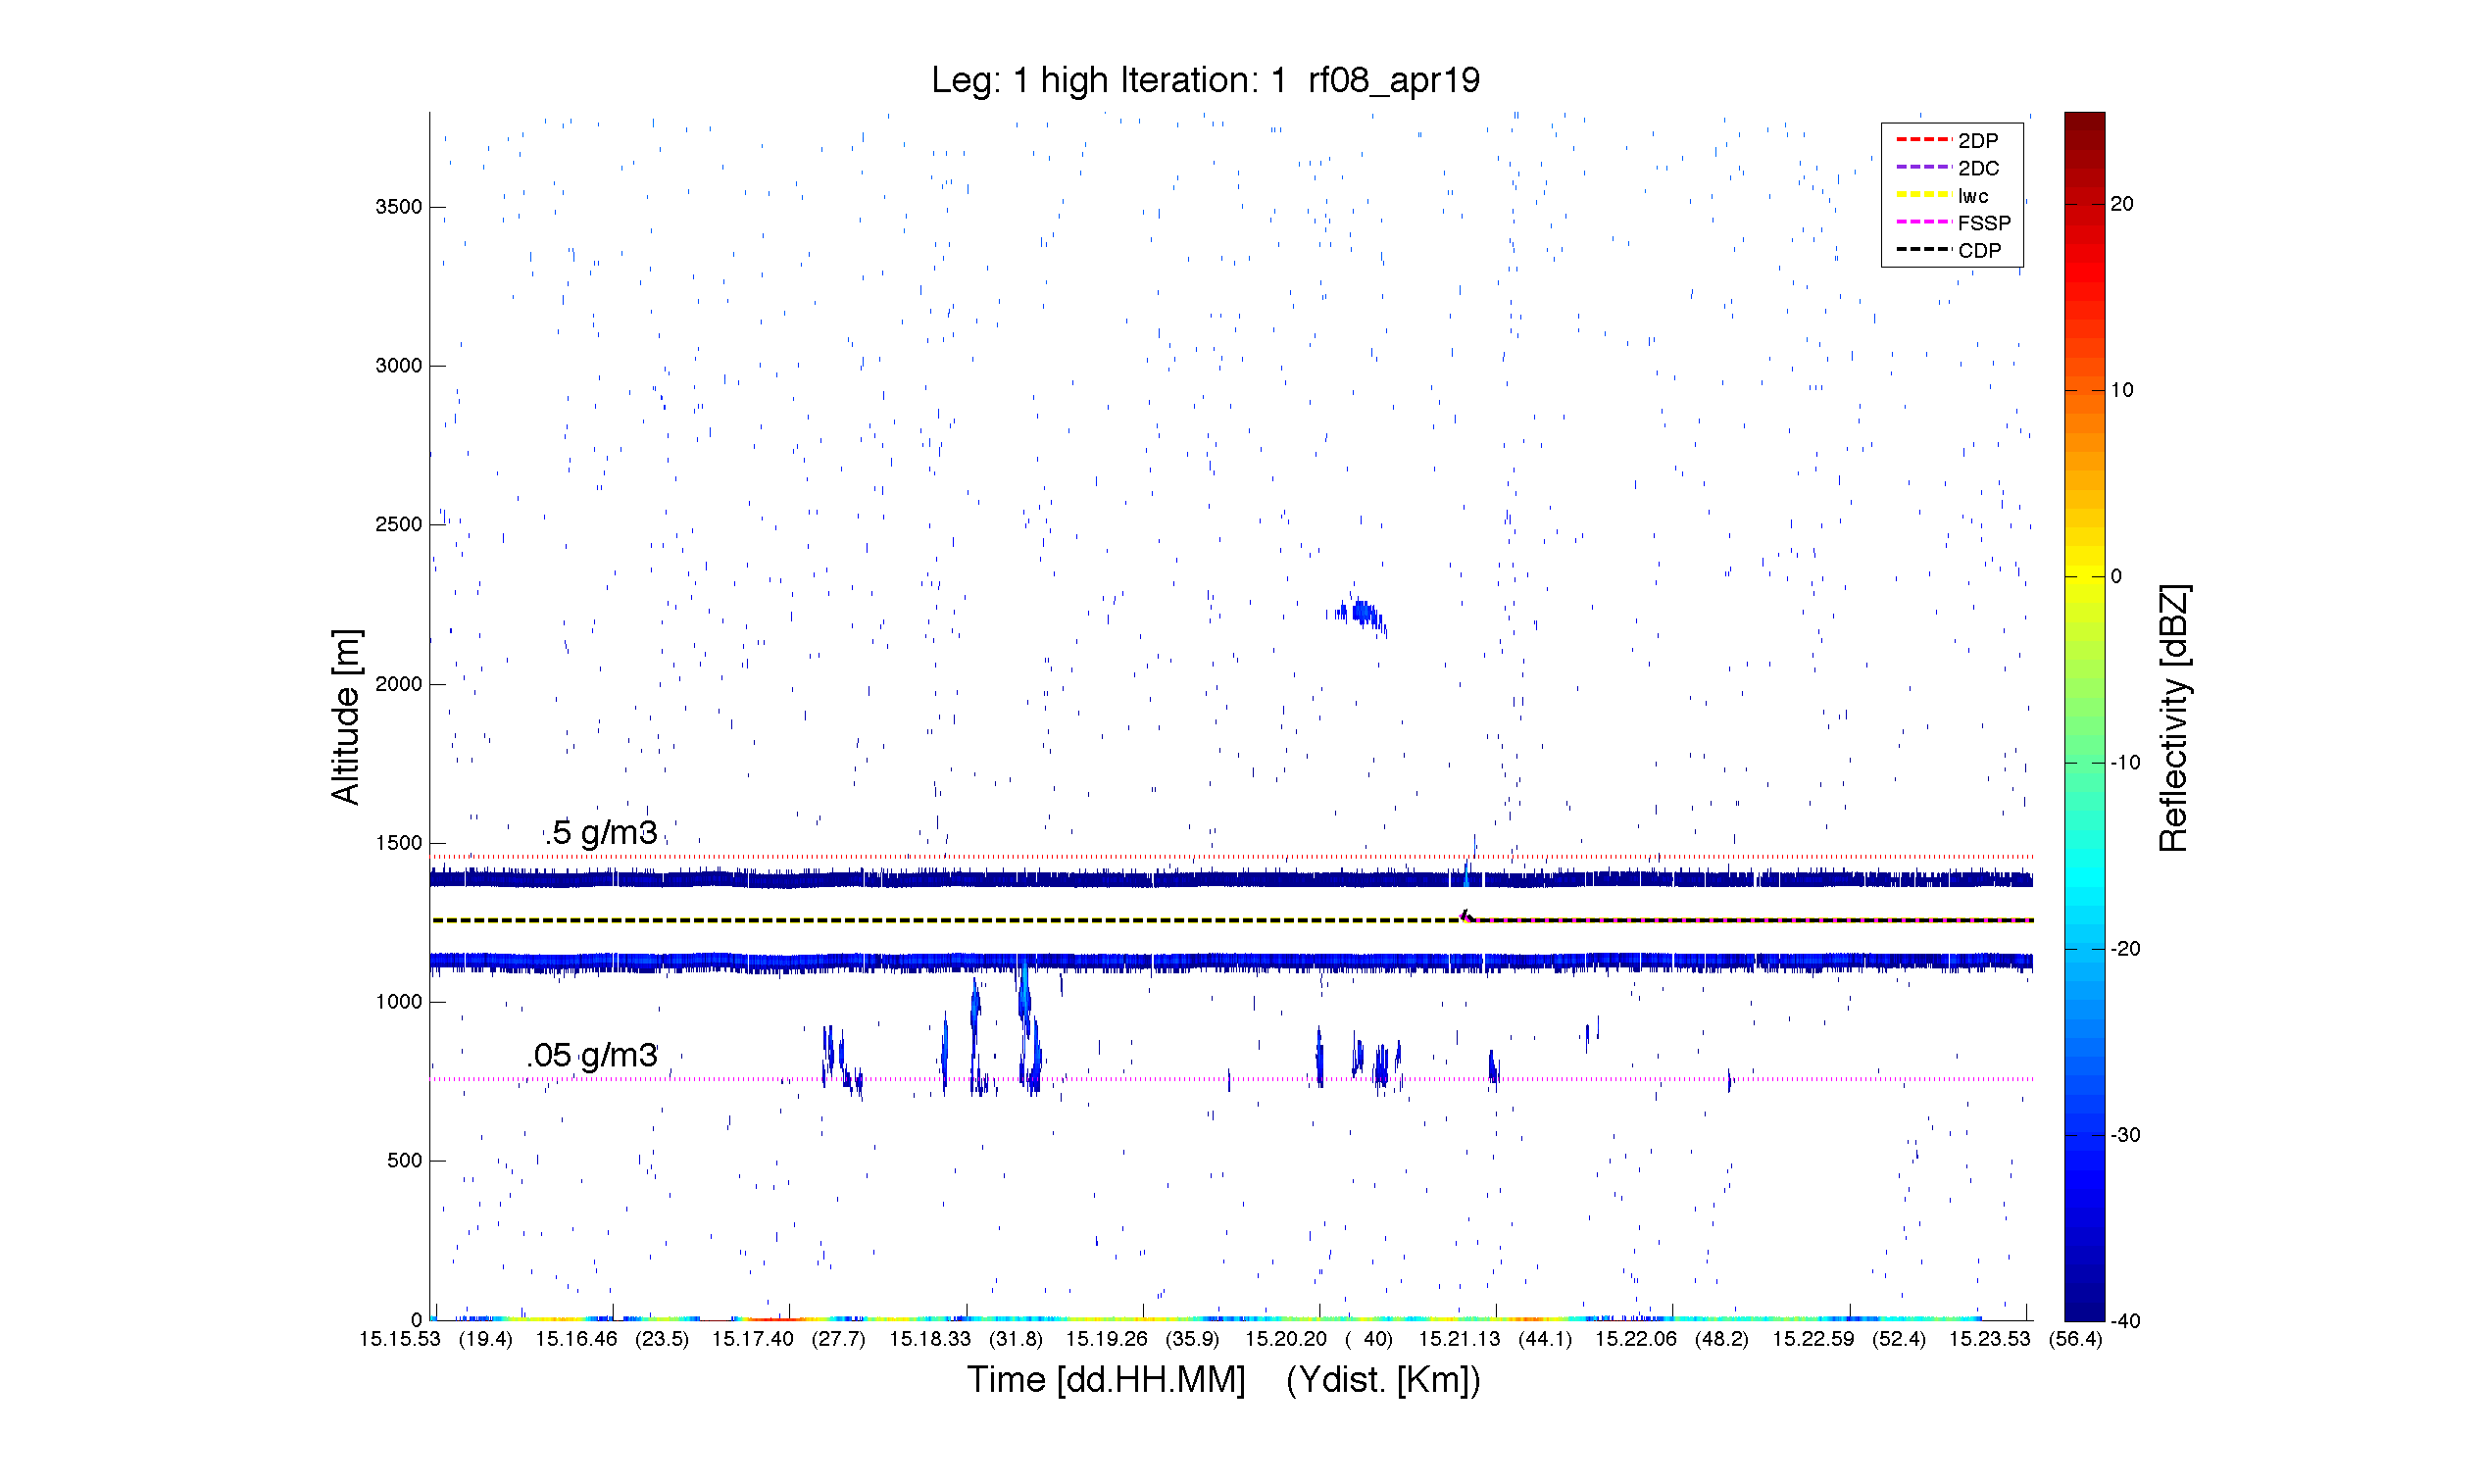Click the 3000 altitude tick label

[398, 366]
